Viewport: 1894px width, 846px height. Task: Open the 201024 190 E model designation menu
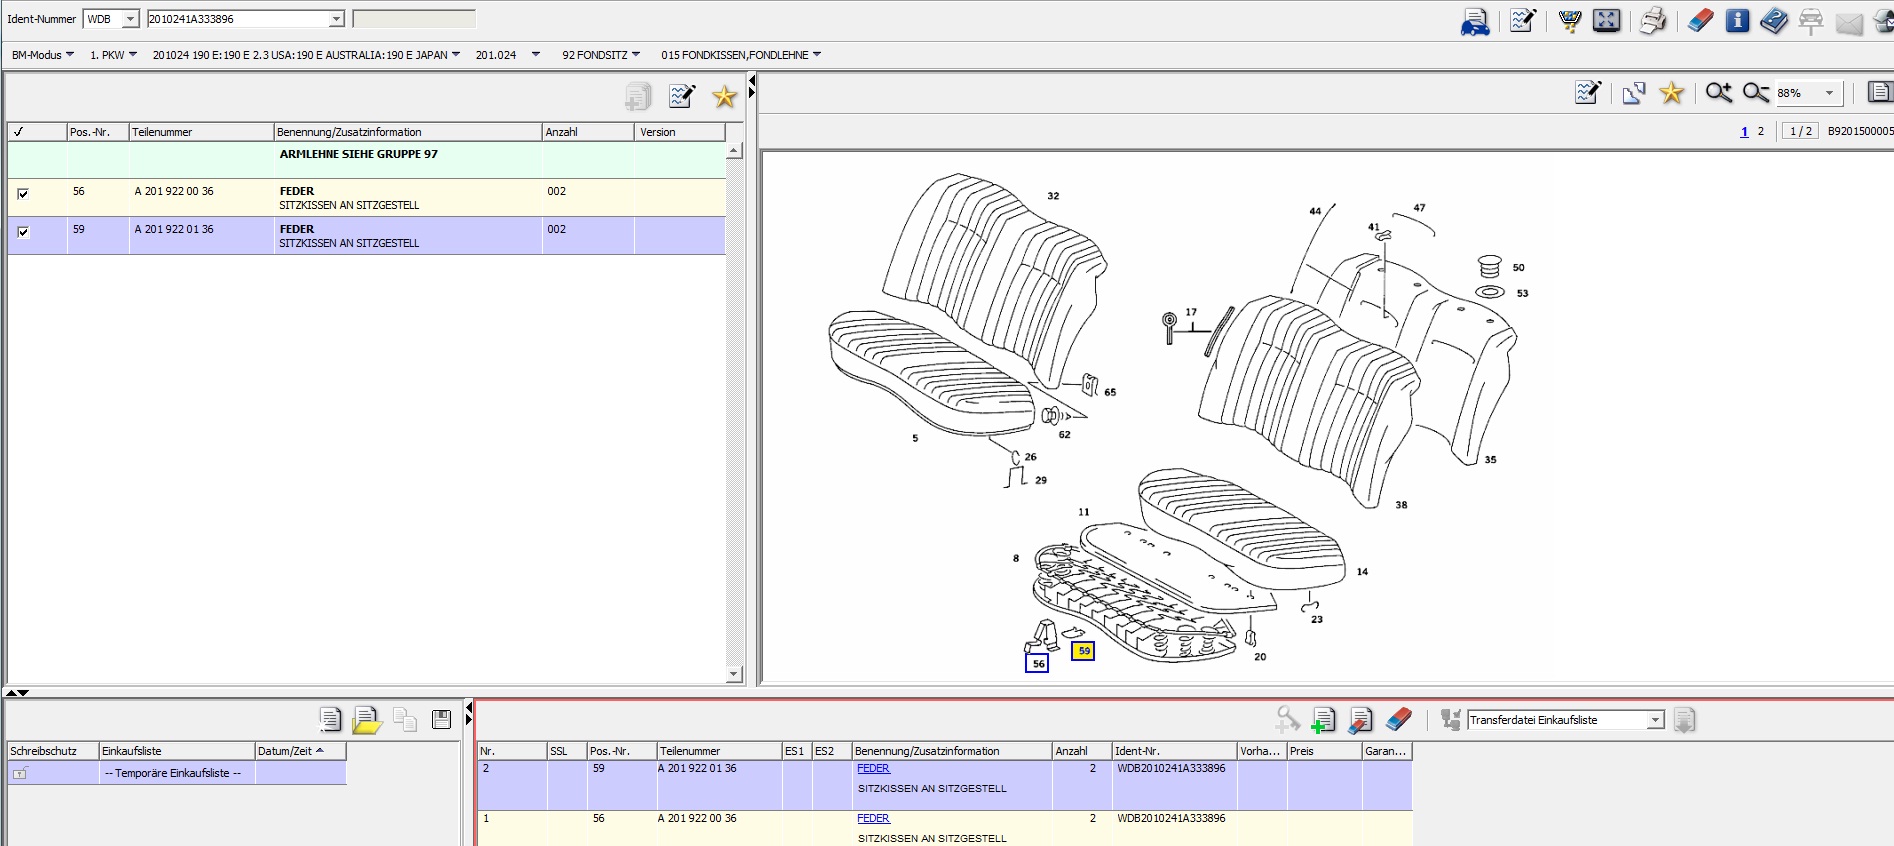tap(306, 55)
